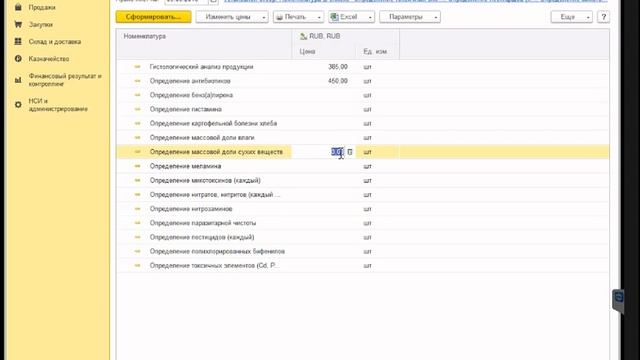The height and width of the screenshot is (360, 640).
Task: Open calculator button in the edited price cell
Action: pyautogui.click(x=350, y=152)
